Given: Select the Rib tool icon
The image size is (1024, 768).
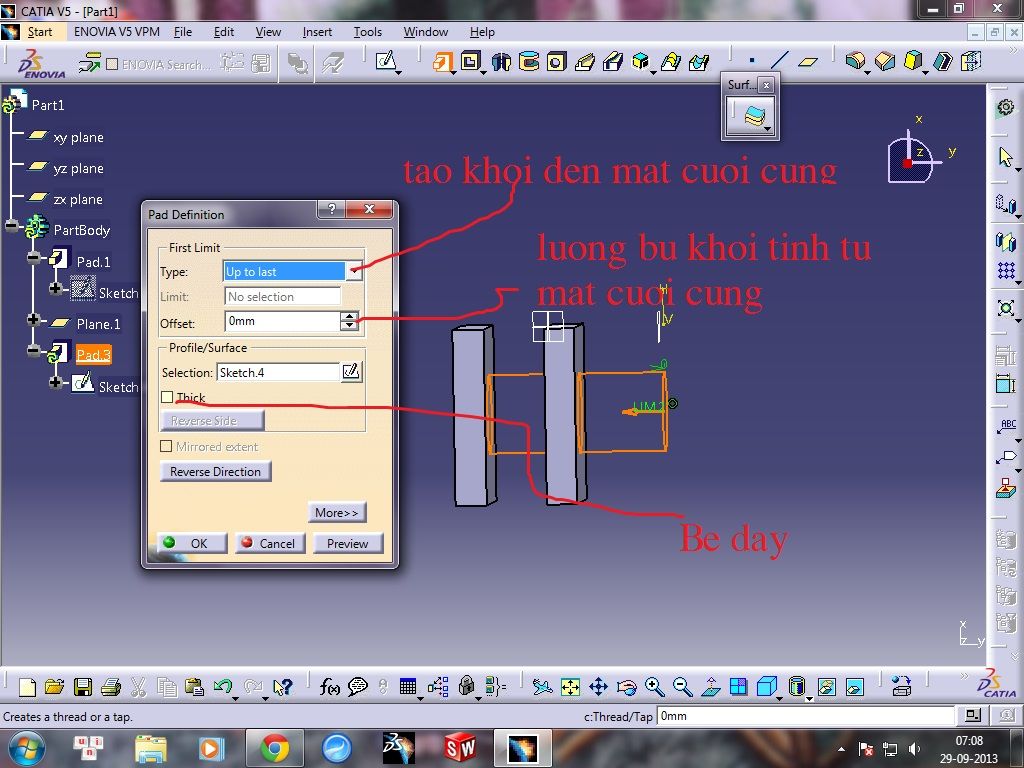Looking at the screenshot, I should tap(585, 62).
